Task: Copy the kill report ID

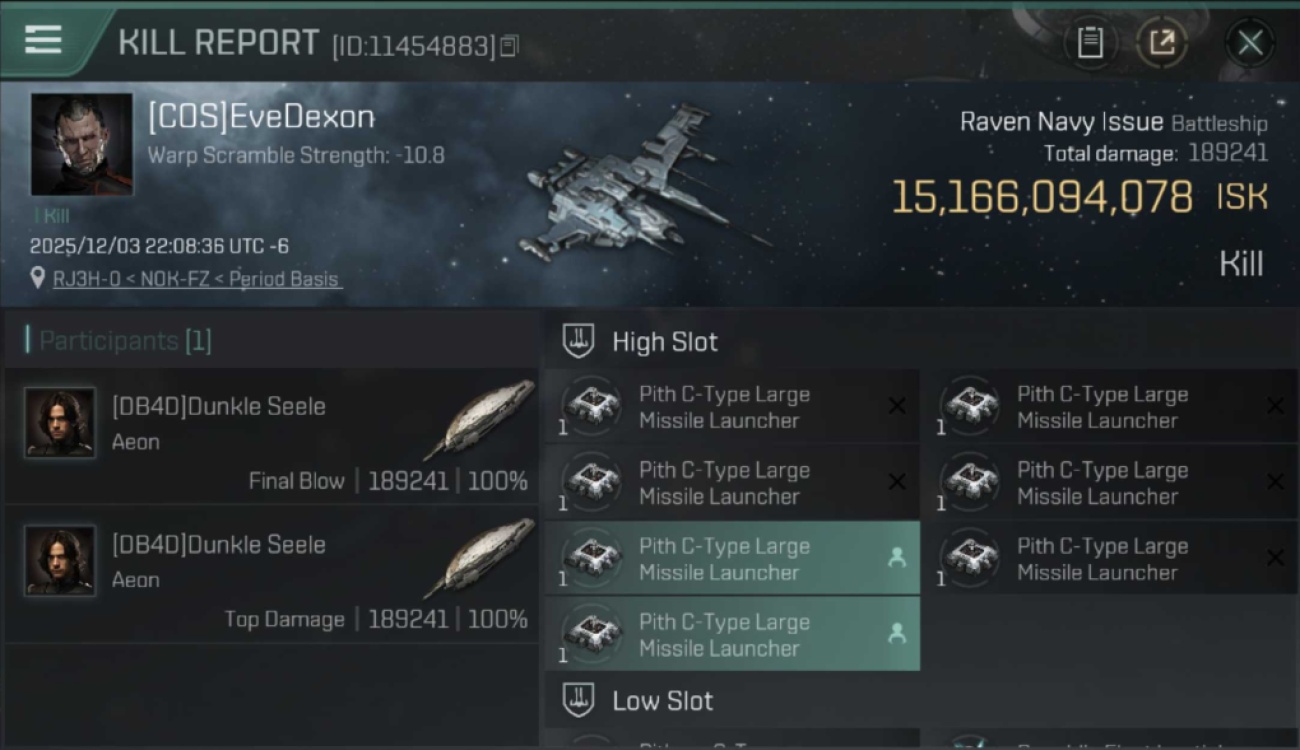Action: click(509, 46)
